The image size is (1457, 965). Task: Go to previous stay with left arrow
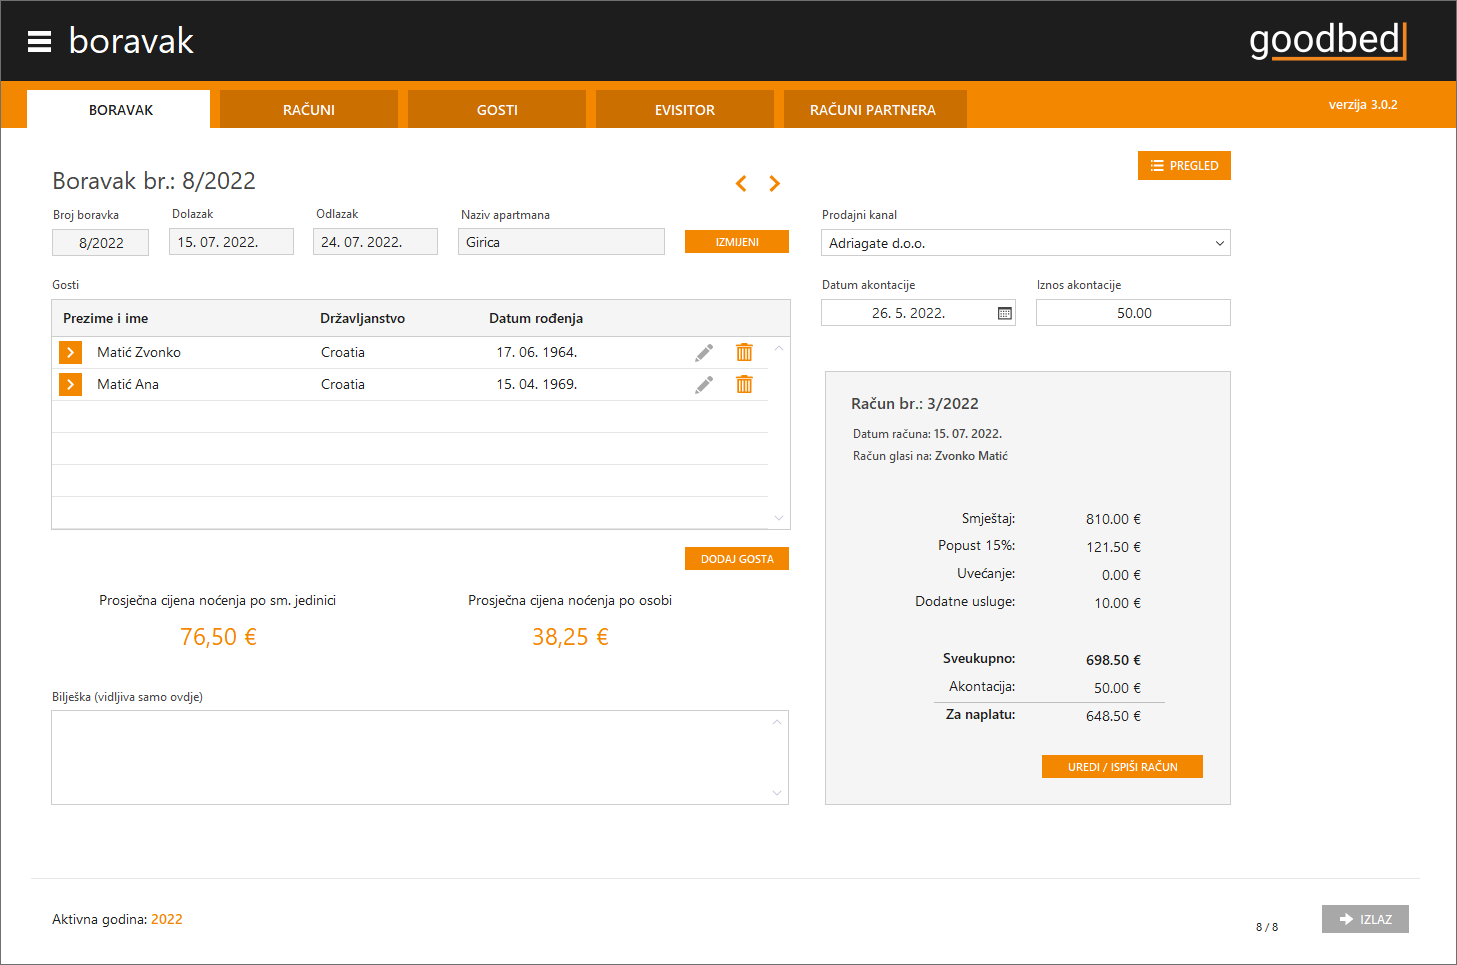click(741, 183)
